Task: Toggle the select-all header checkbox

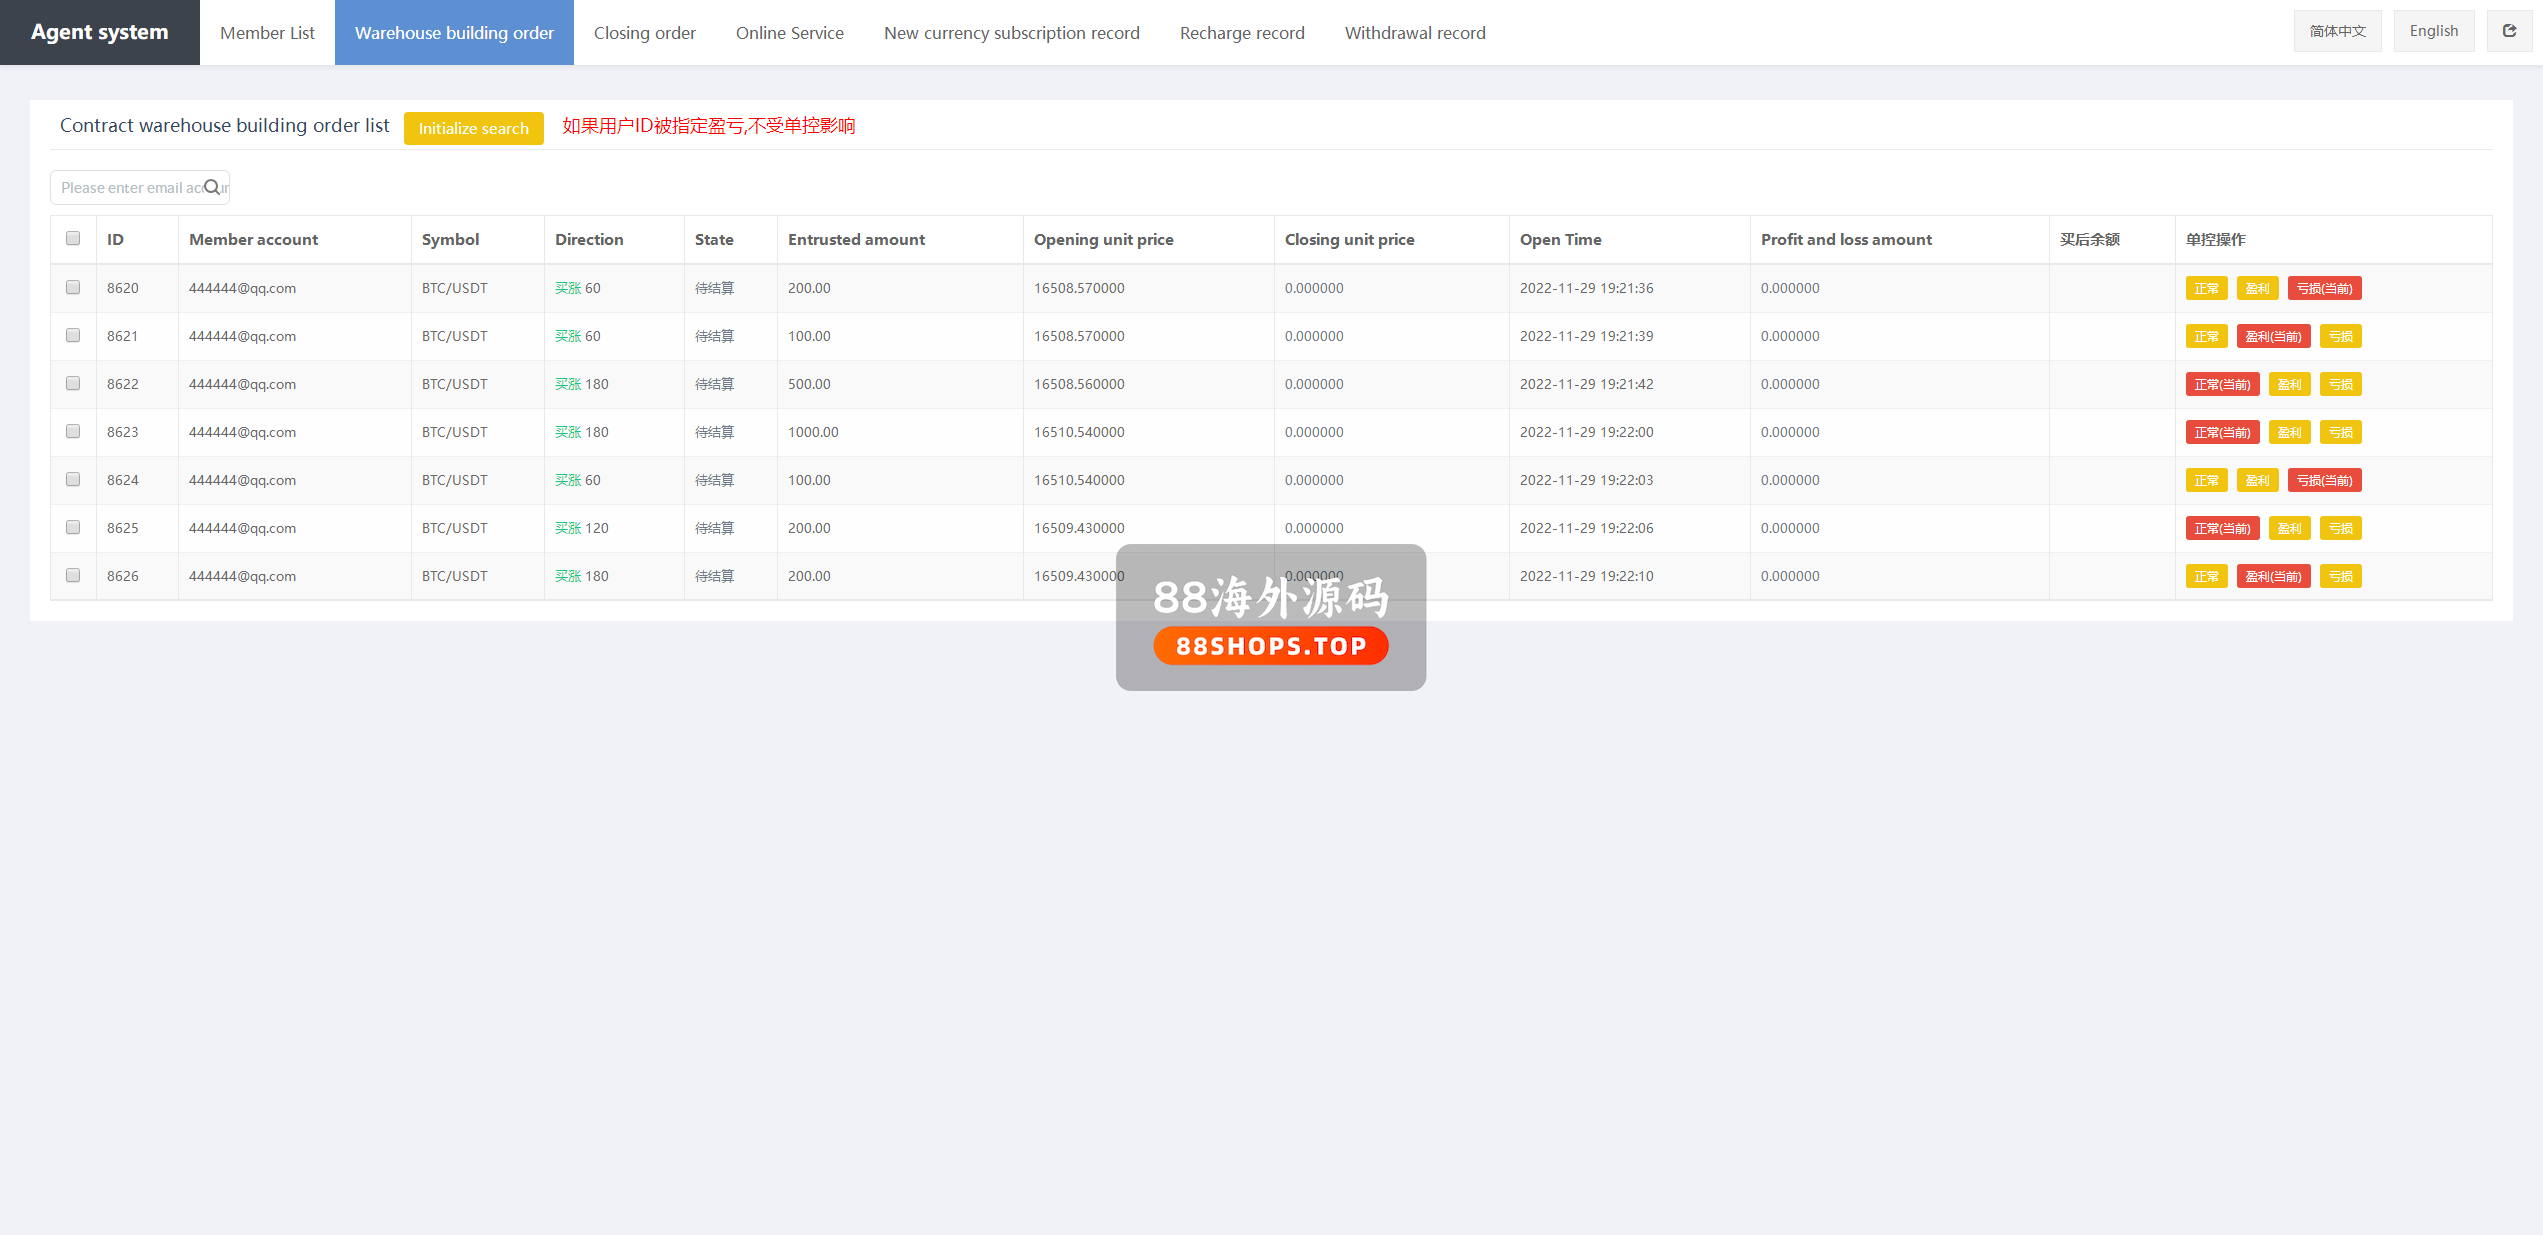Action: pos(73,238)
